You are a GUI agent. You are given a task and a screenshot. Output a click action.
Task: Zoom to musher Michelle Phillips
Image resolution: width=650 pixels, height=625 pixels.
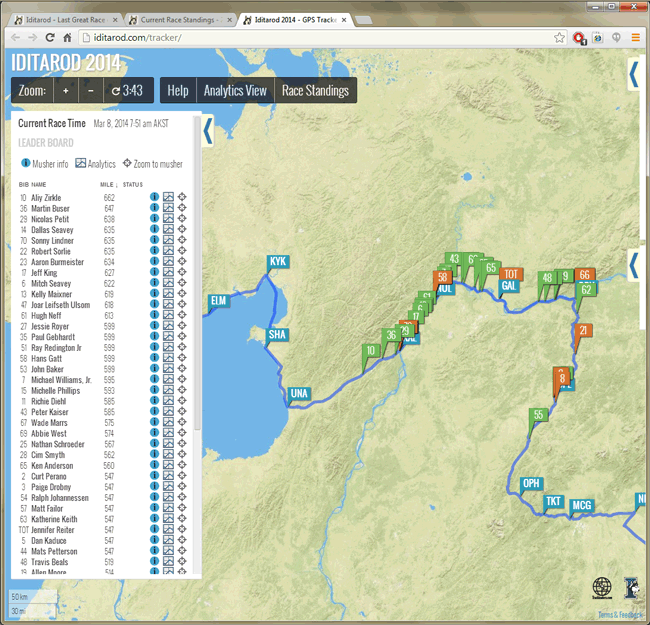coord(182,390)
